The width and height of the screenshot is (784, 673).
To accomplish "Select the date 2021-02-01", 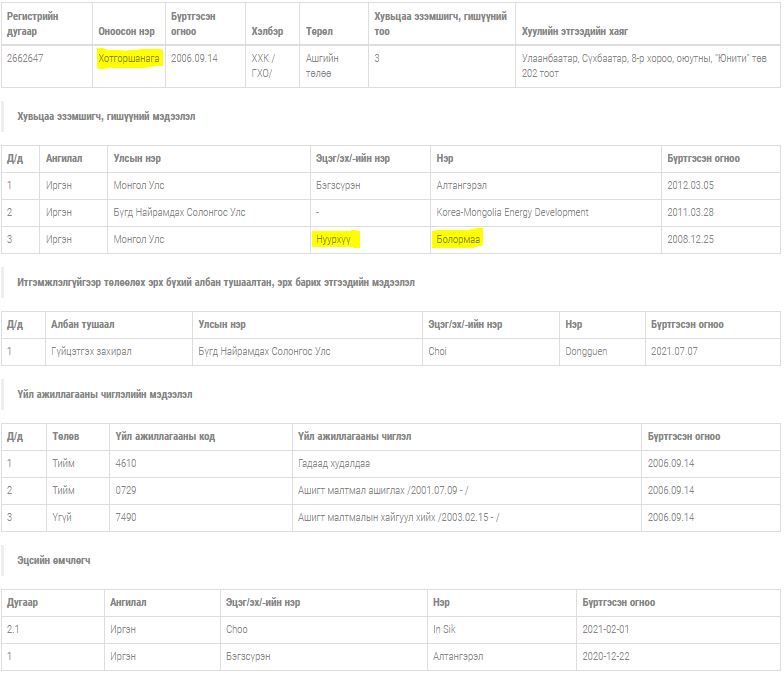I will click(x=606, y=630).
